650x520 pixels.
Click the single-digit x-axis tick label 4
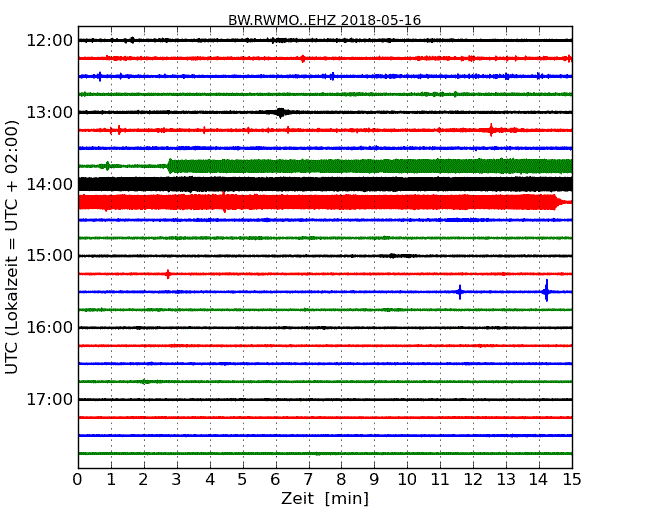point(210,479)
